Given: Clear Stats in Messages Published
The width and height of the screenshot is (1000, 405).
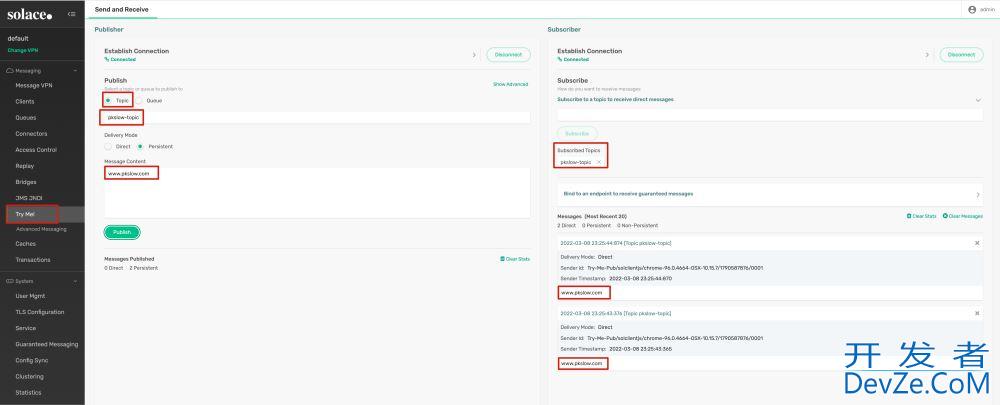Looking at the screenshot, I should [515, 259].
